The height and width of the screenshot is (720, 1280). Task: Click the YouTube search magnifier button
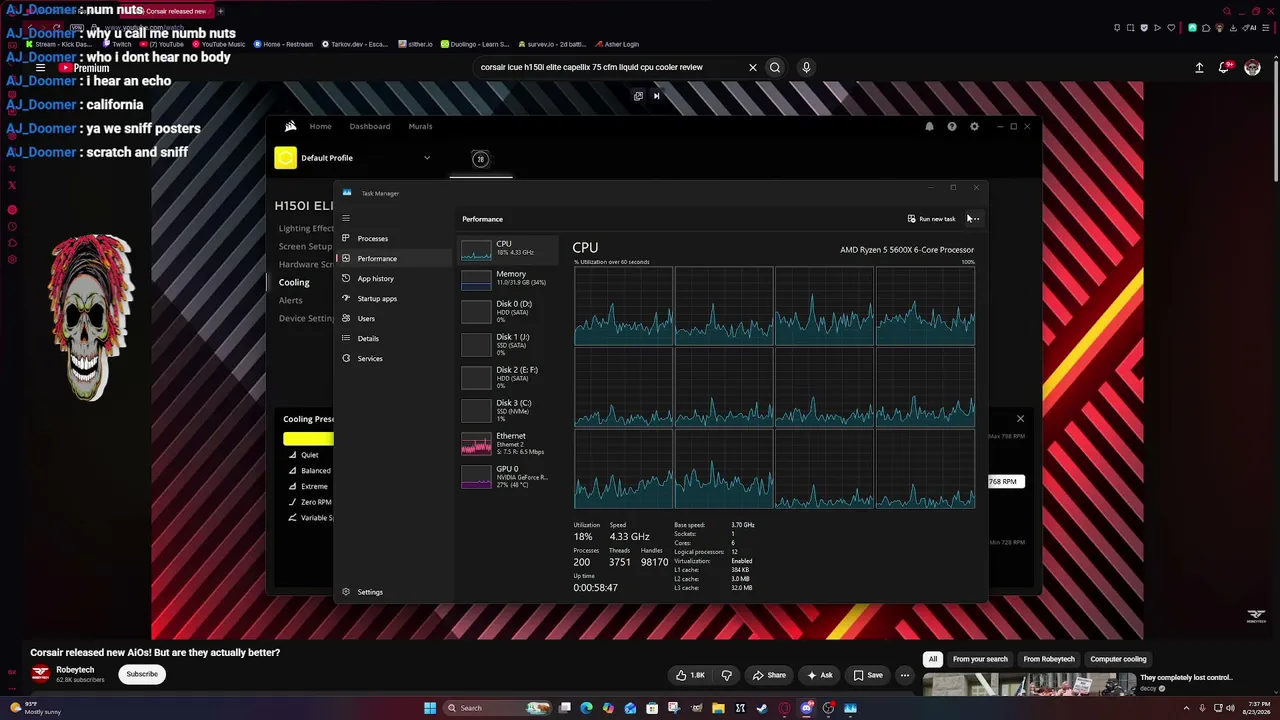click(x=775, y=67)
